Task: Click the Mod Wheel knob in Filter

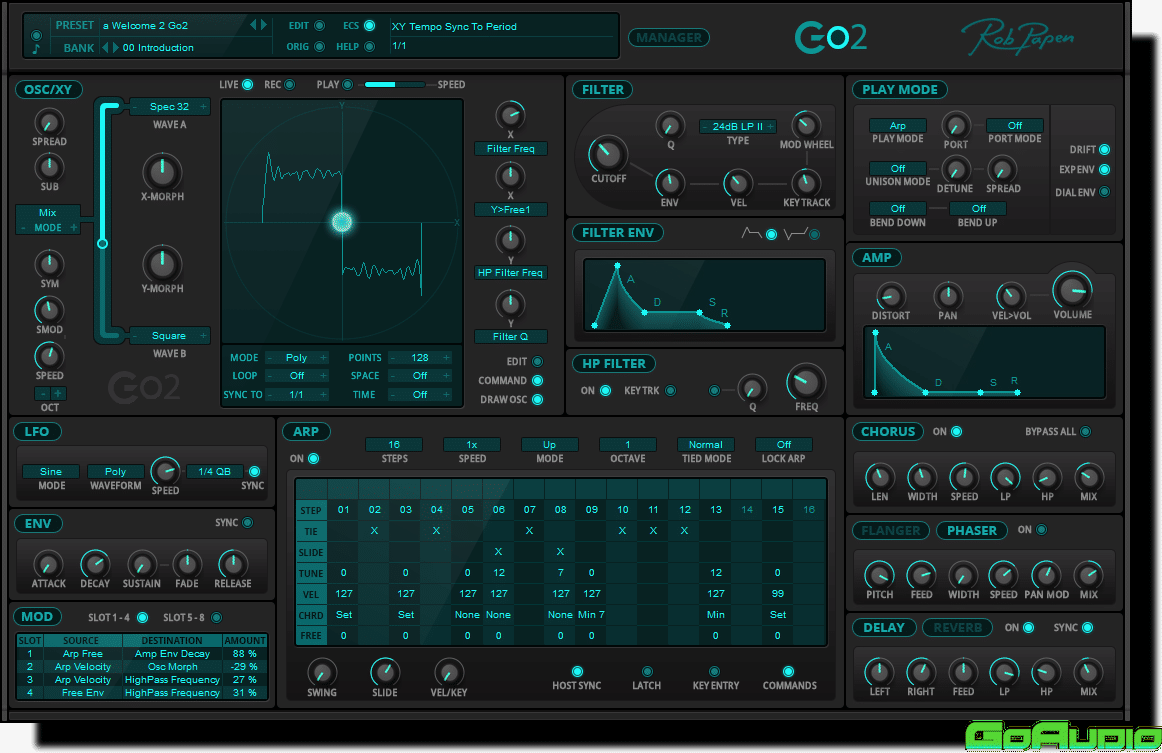Action: (x=806, y=125)
